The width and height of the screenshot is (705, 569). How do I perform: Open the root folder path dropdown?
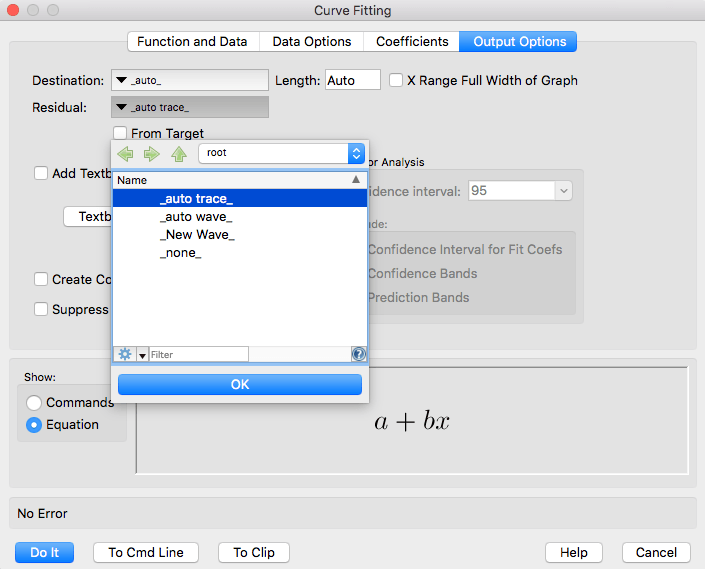[x=282, y=153]
